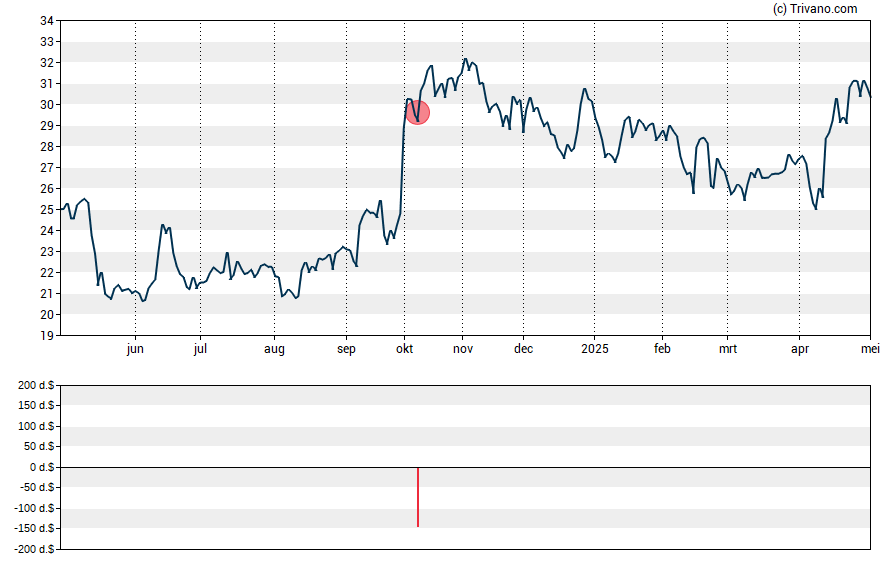Image resolution: width=888 pixels, height=565 pixels.
Task: Click the '27' price axis label
Action: click(x=46, y=168)
